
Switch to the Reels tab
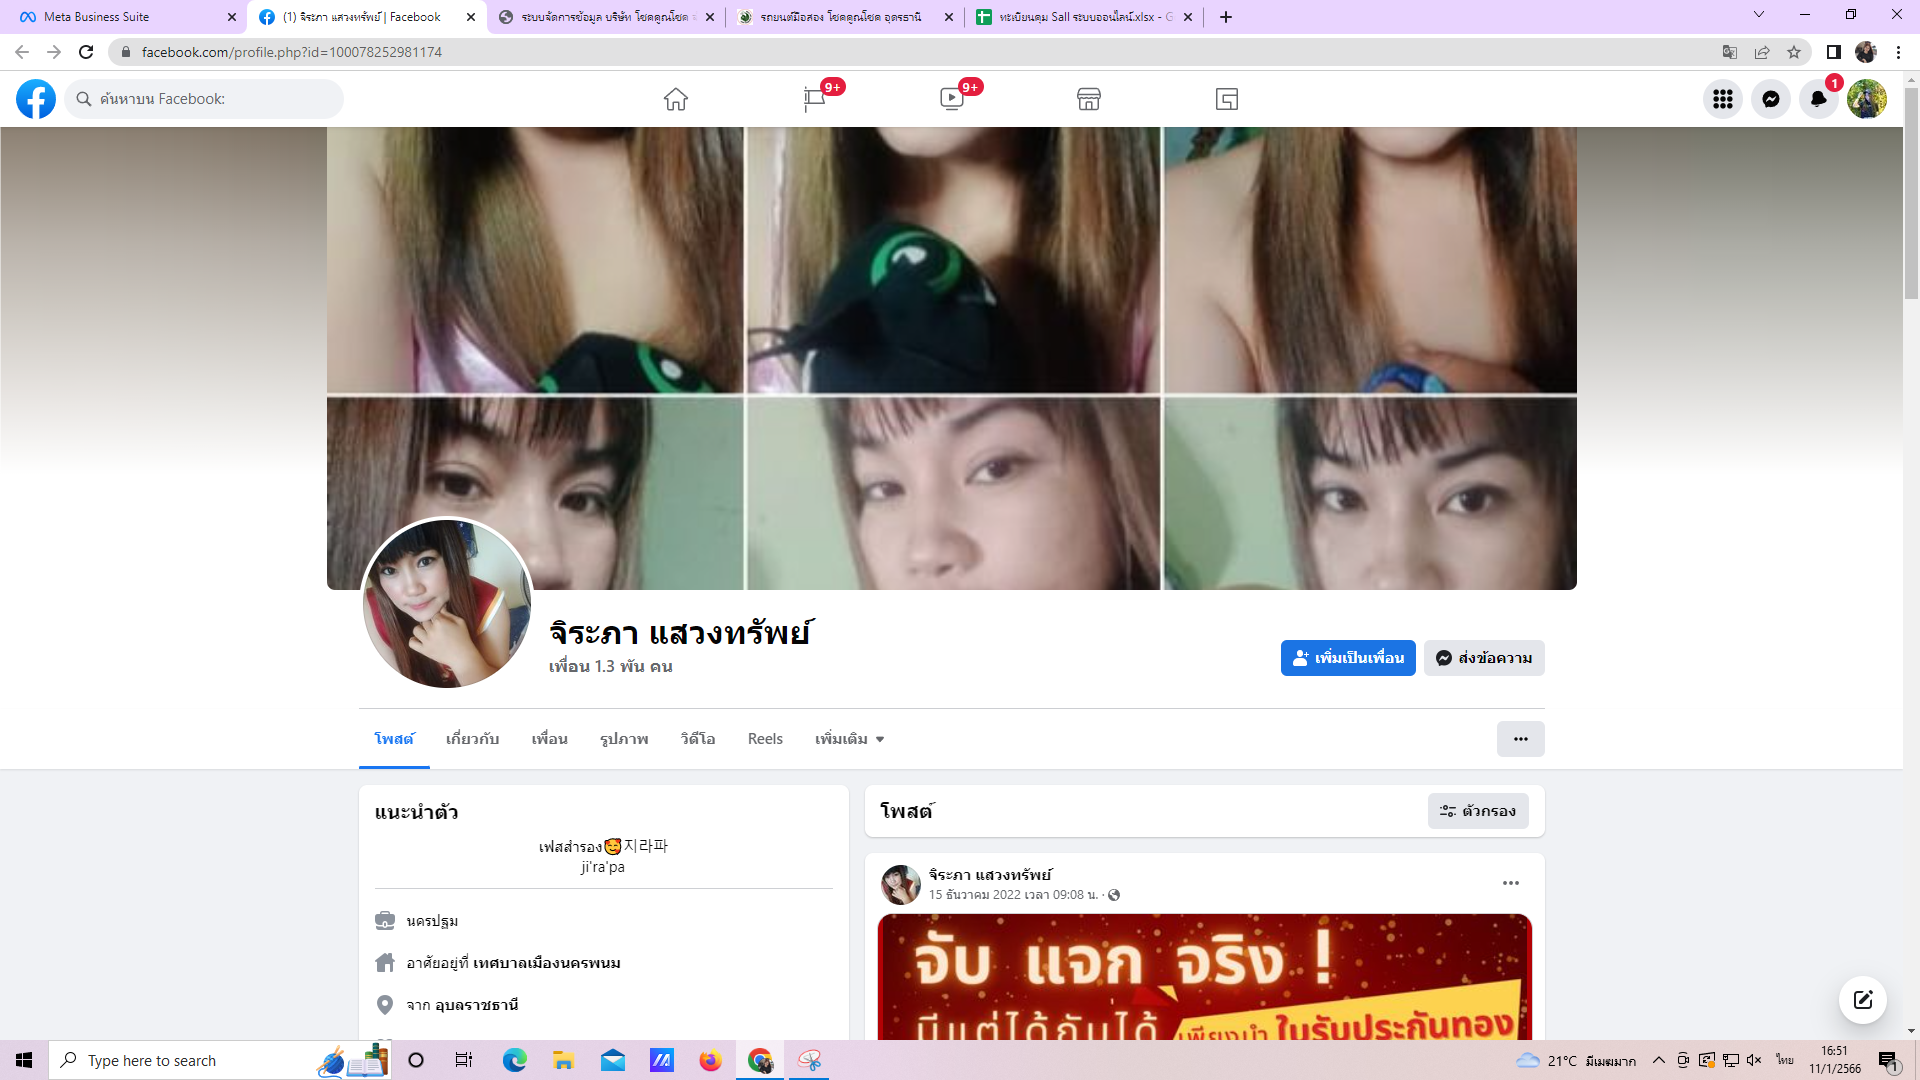(x=765, y=739)
